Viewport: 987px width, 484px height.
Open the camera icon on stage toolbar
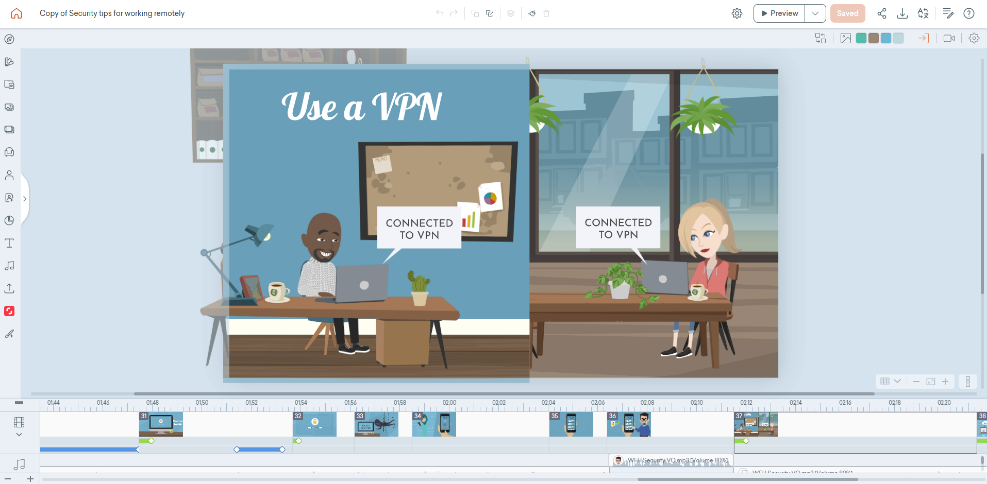[949, 38]
